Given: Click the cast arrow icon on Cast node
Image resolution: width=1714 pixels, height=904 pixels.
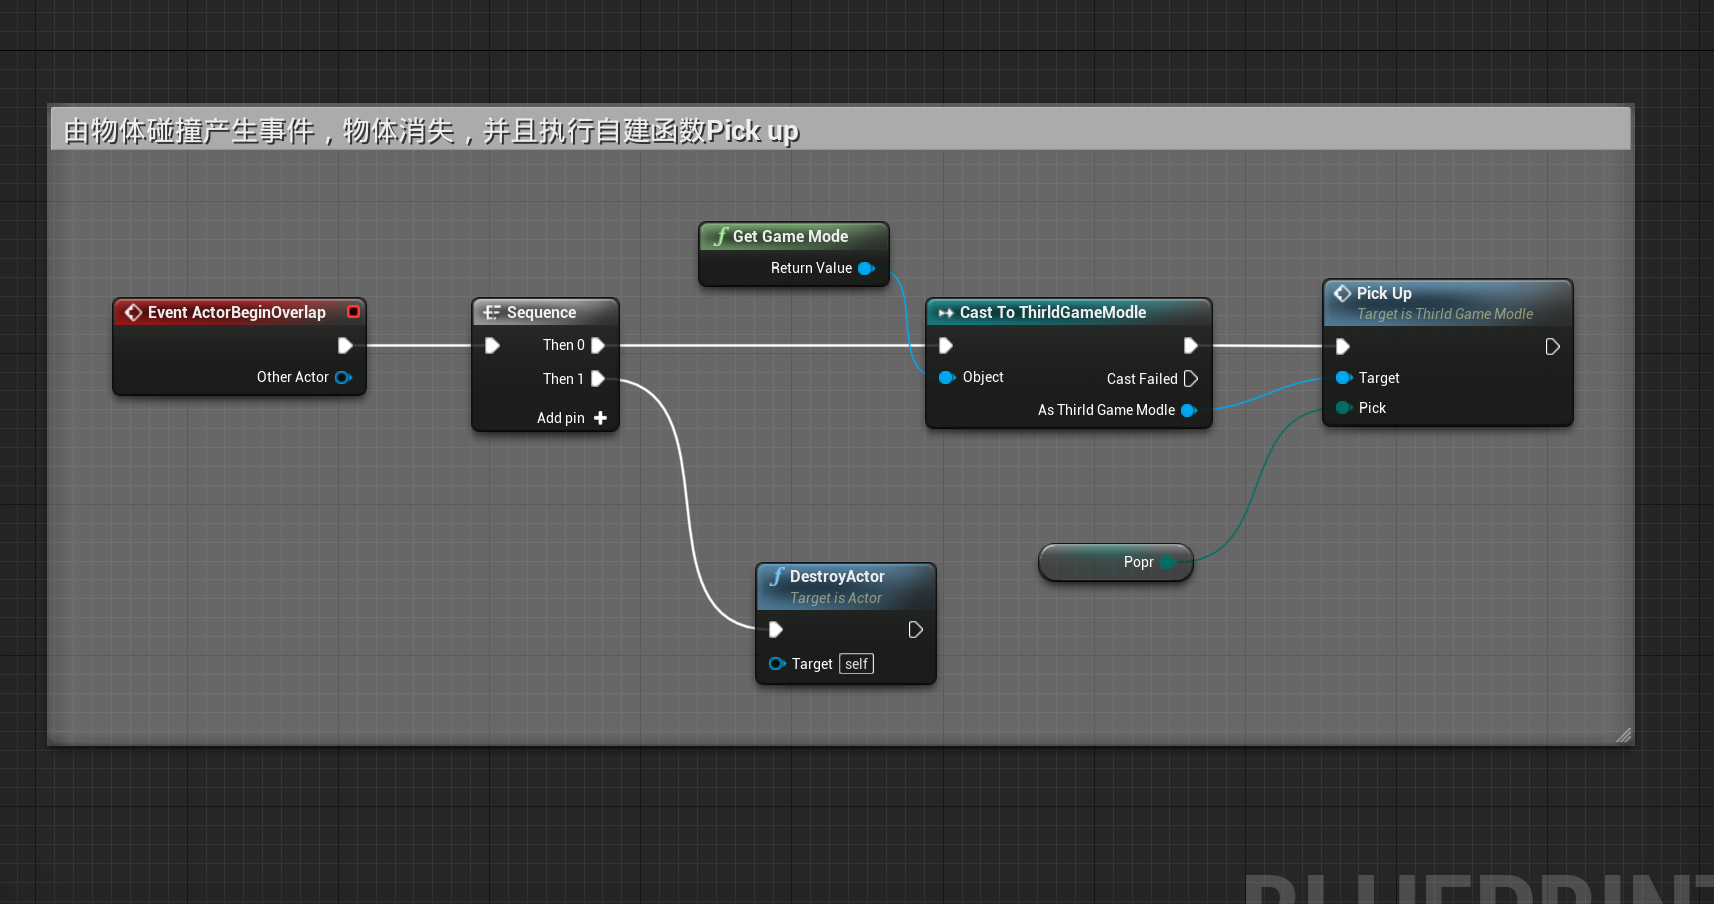Looking at the screenshot, I should click(946, 312).
